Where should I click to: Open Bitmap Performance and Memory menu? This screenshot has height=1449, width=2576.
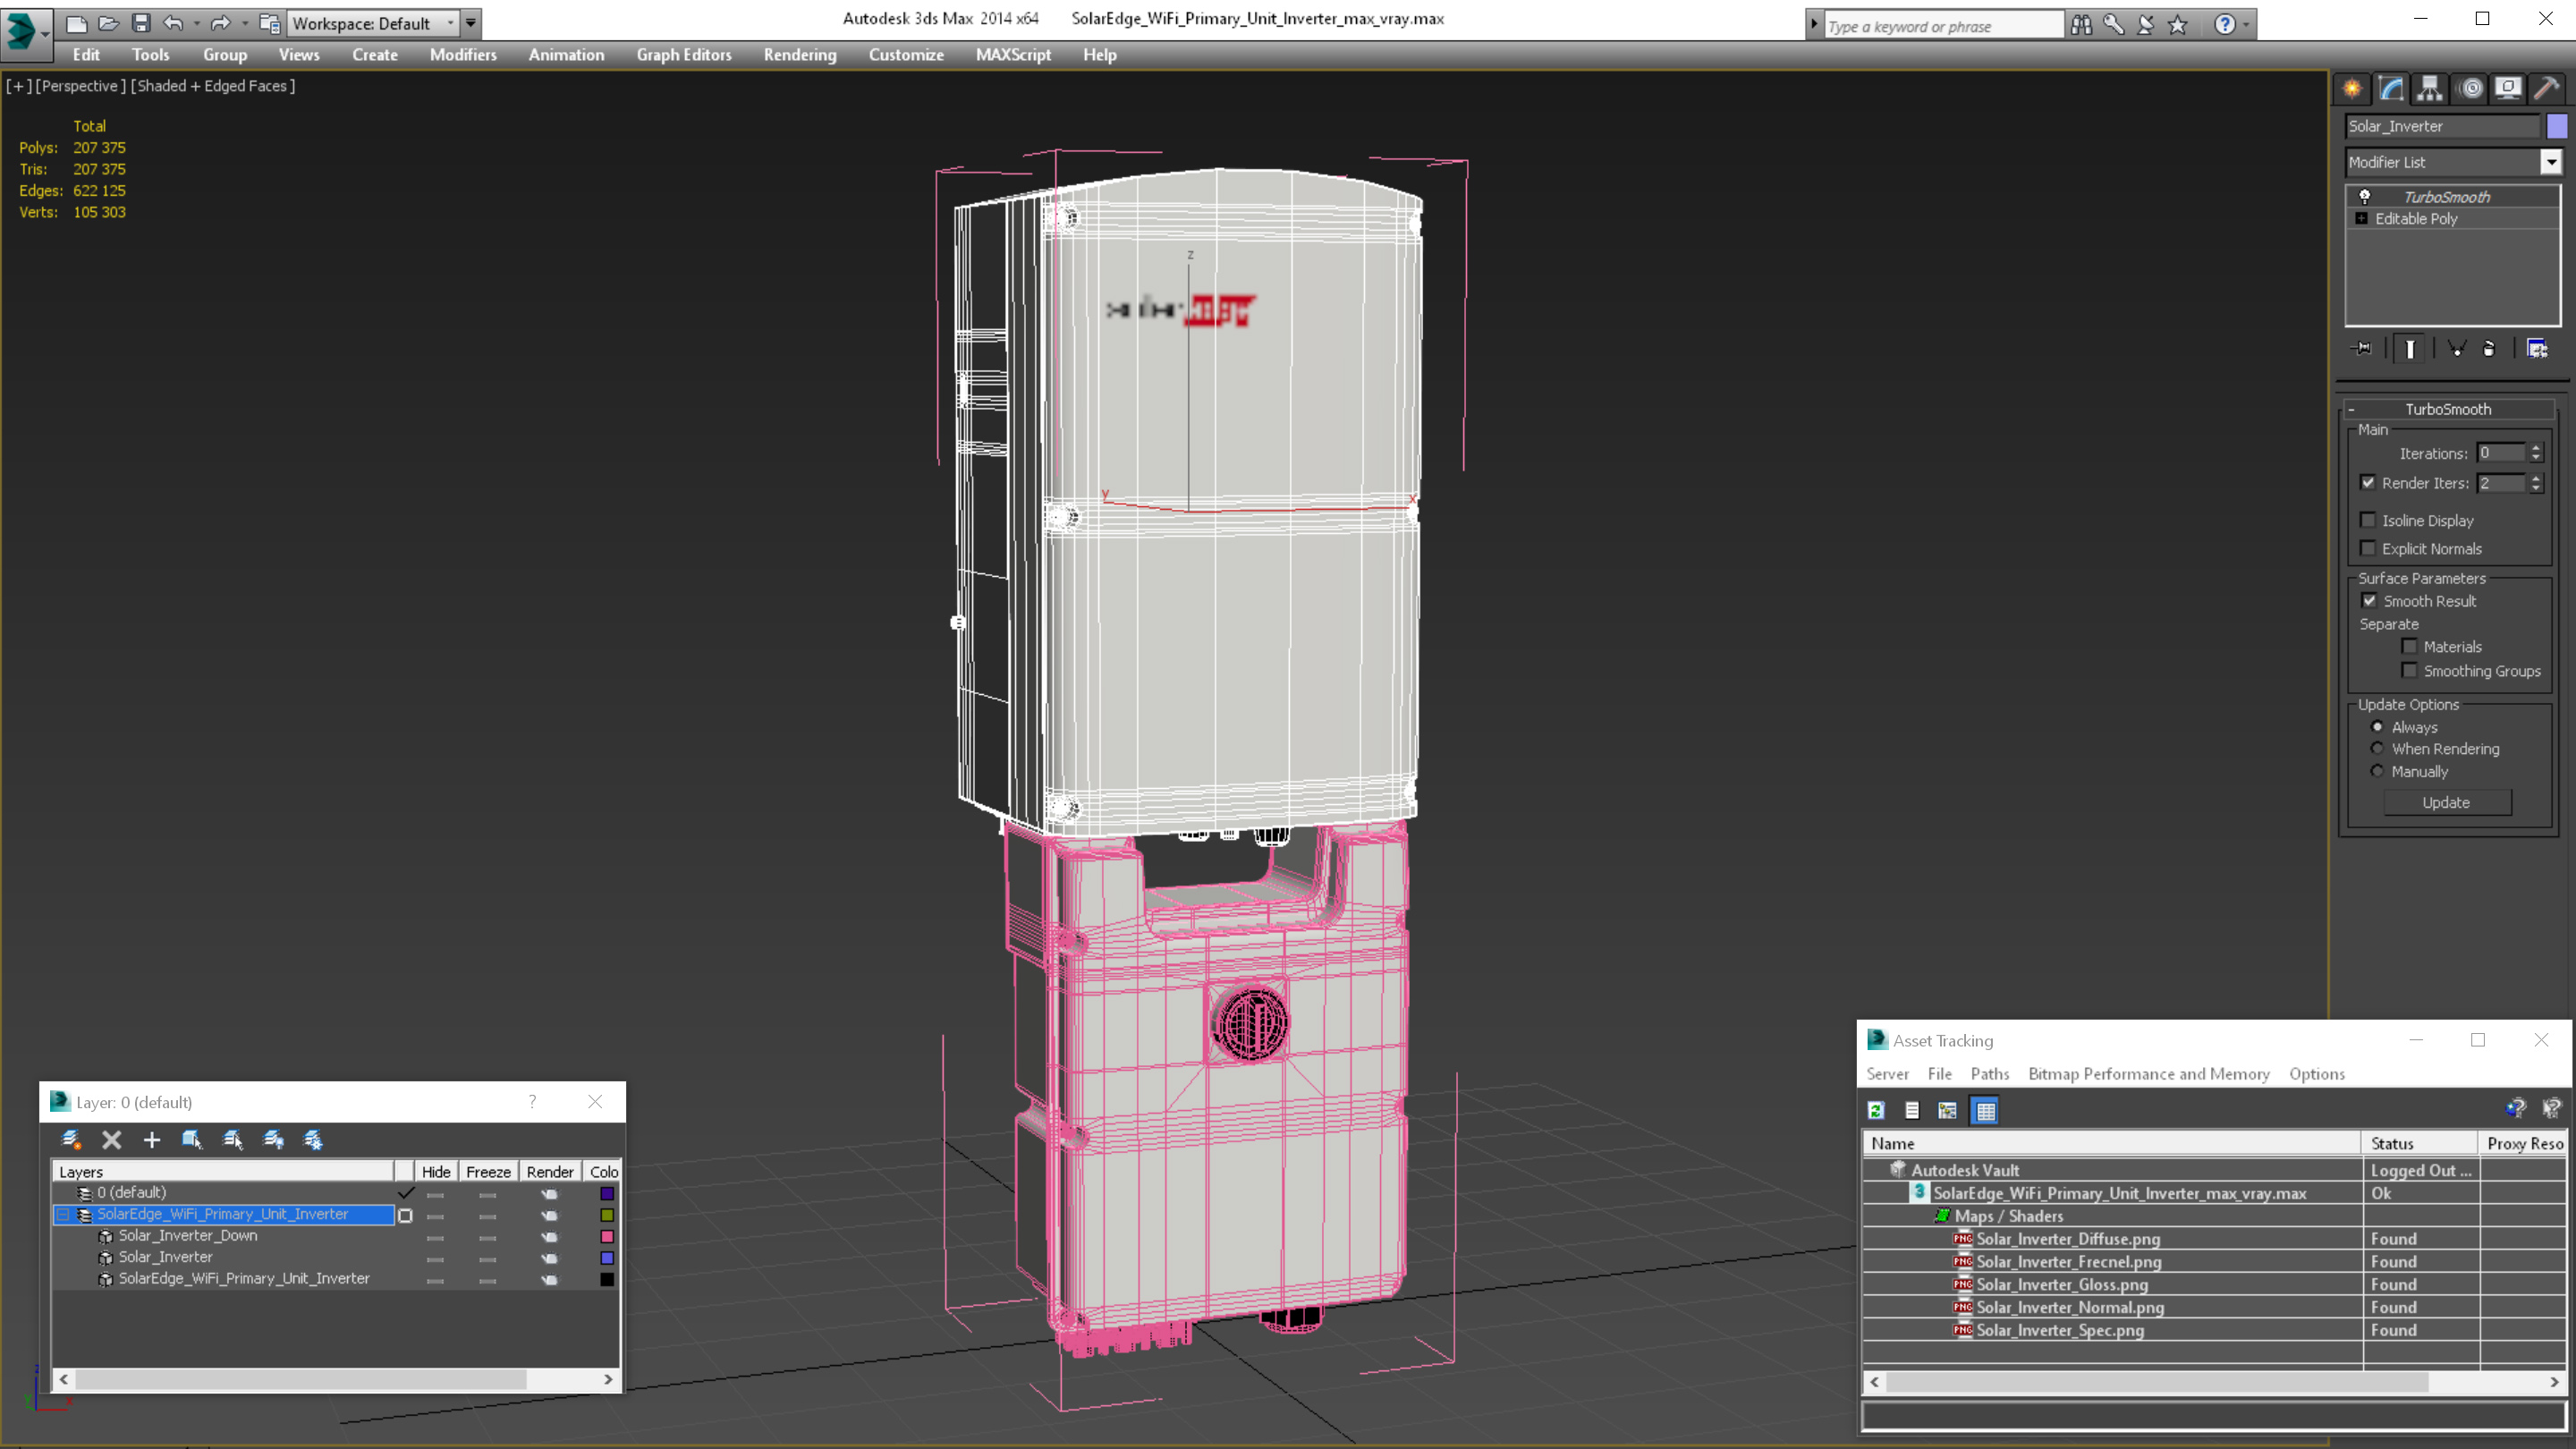click(2149, 1074)
